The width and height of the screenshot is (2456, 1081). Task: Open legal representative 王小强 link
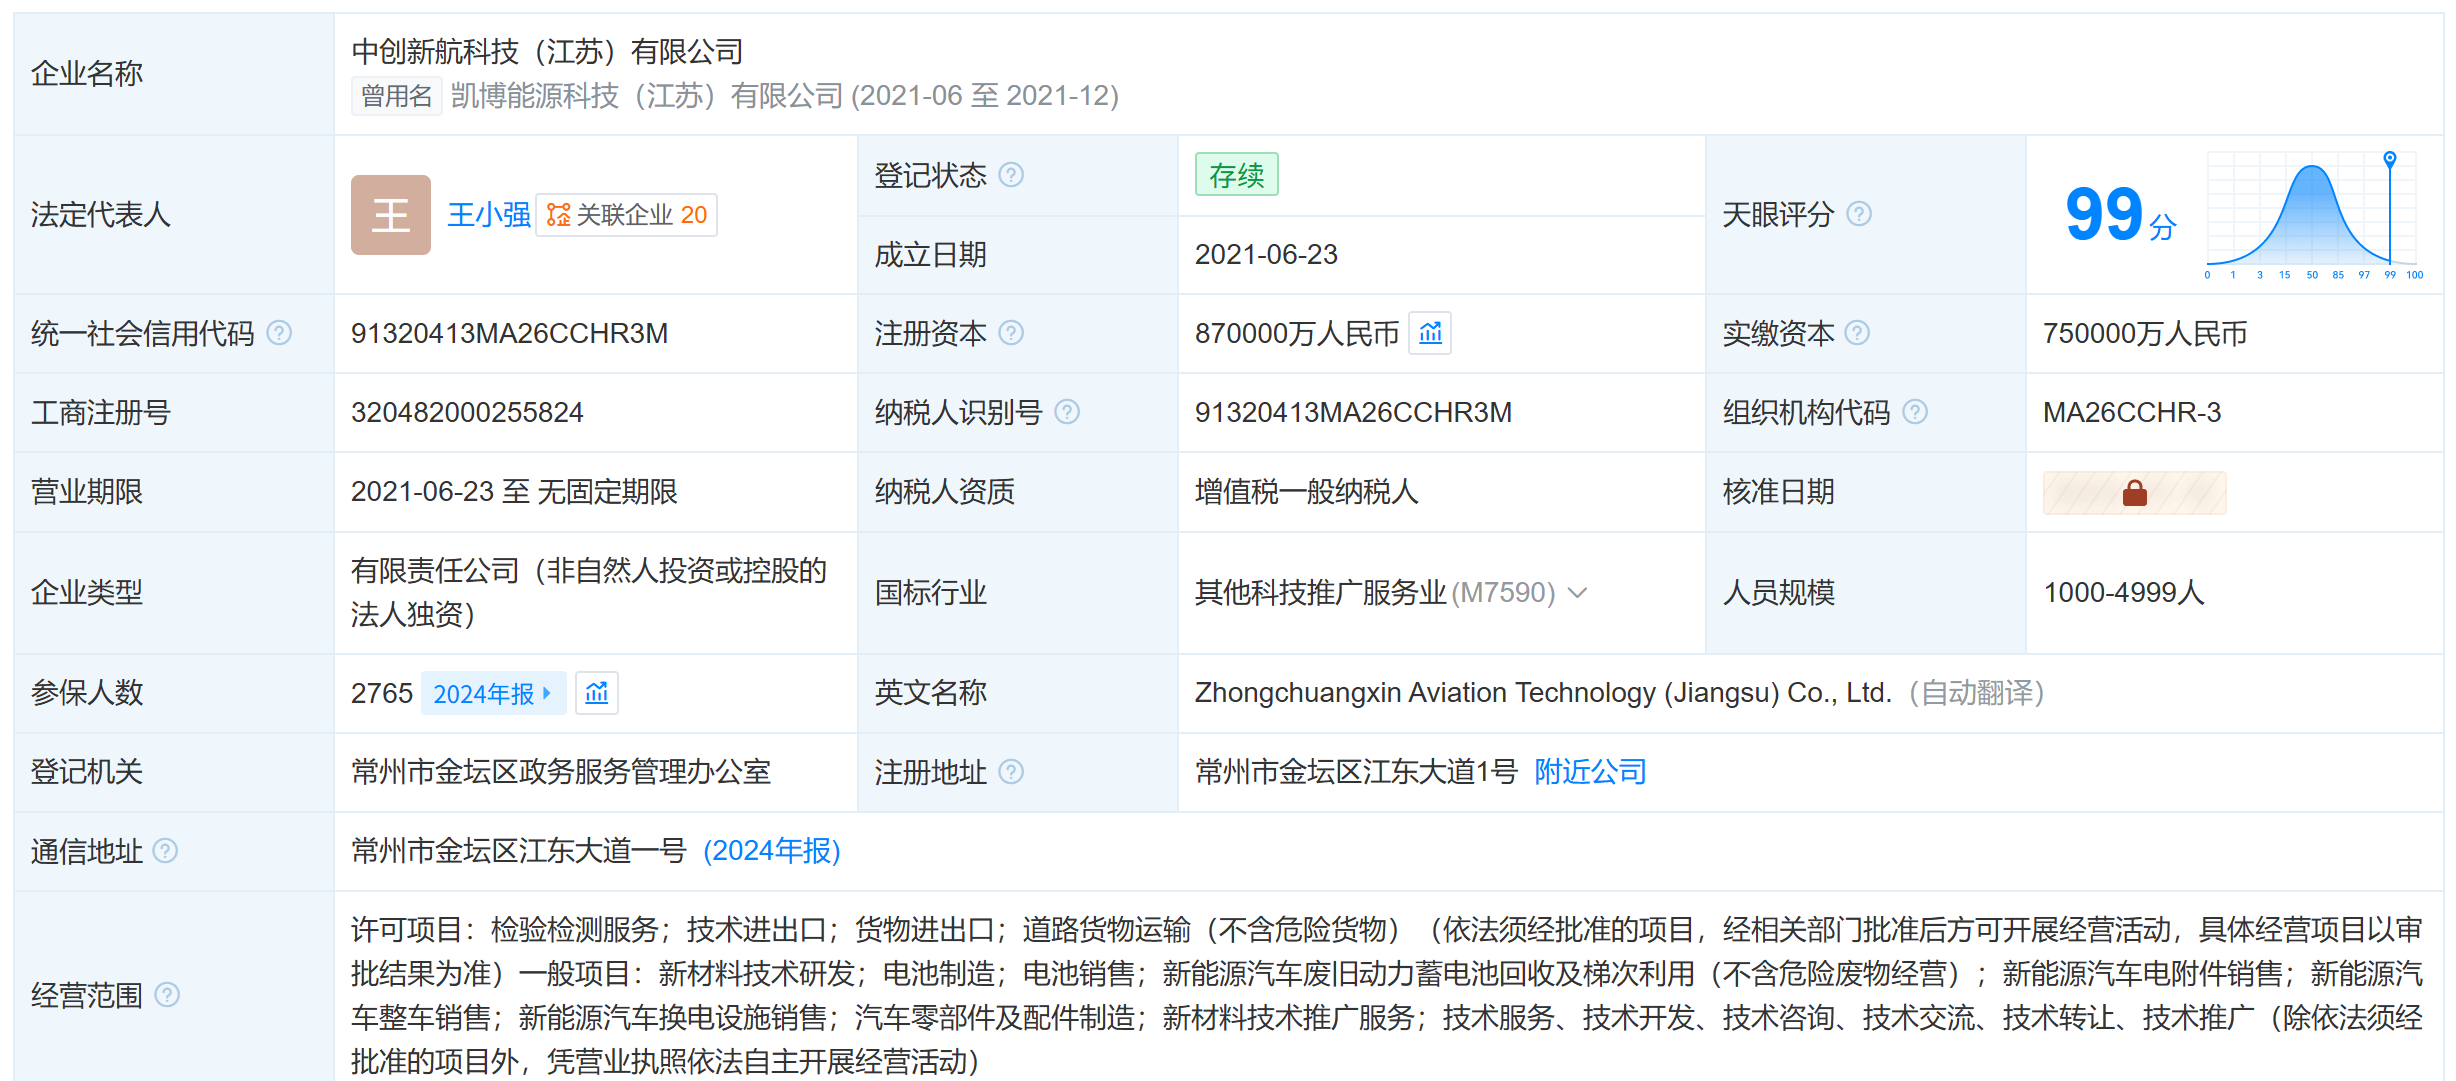(488, 215)
